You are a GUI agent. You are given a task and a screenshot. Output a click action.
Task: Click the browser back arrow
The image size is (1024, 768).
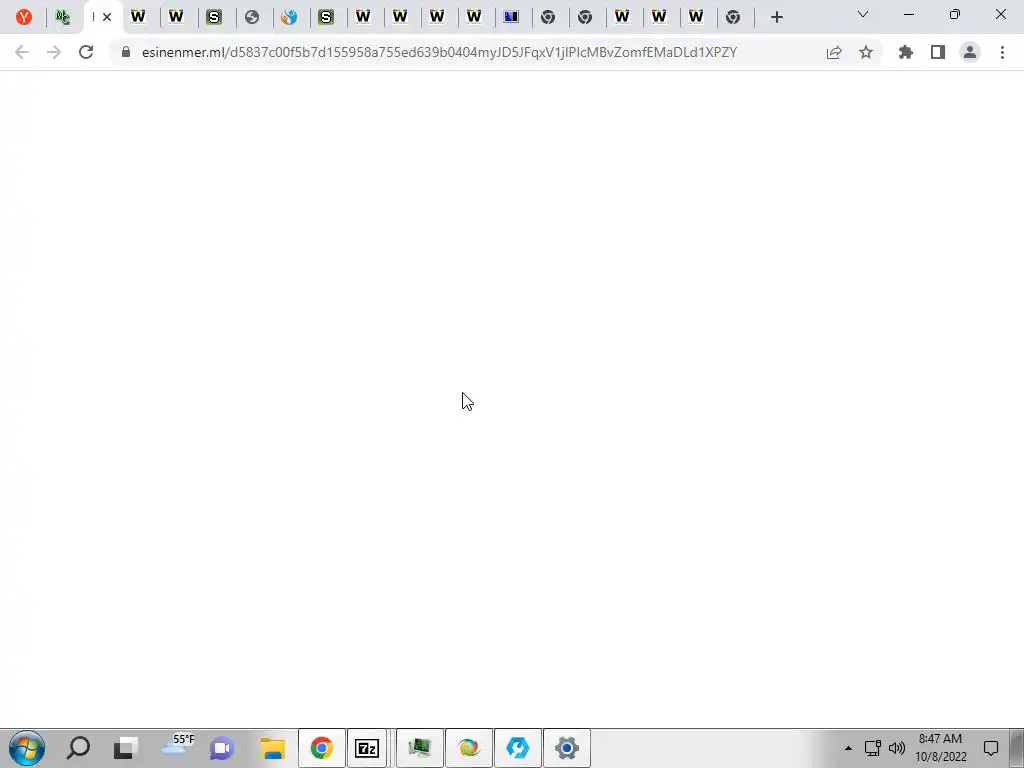[x=22, y=52]
